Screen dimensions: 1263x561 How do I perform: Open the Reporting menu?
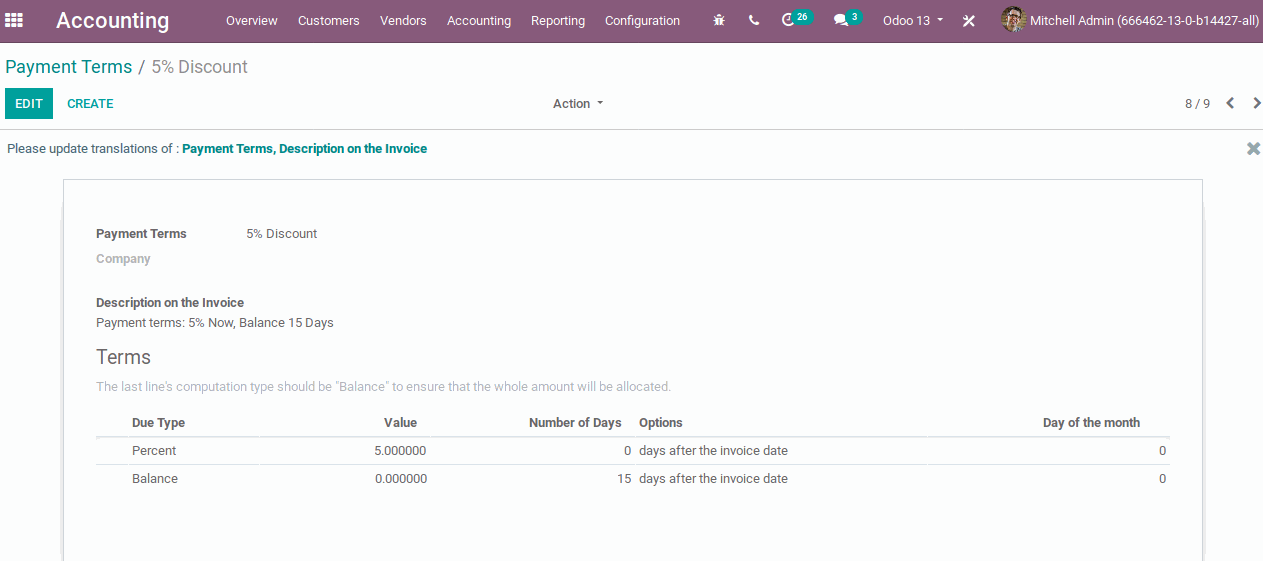coord(558,21)
